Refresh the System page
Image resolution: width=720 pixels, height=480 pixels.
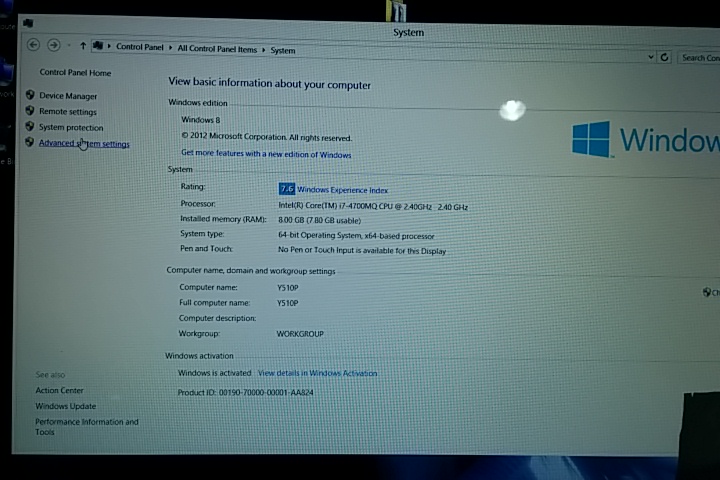pos(664,57)
